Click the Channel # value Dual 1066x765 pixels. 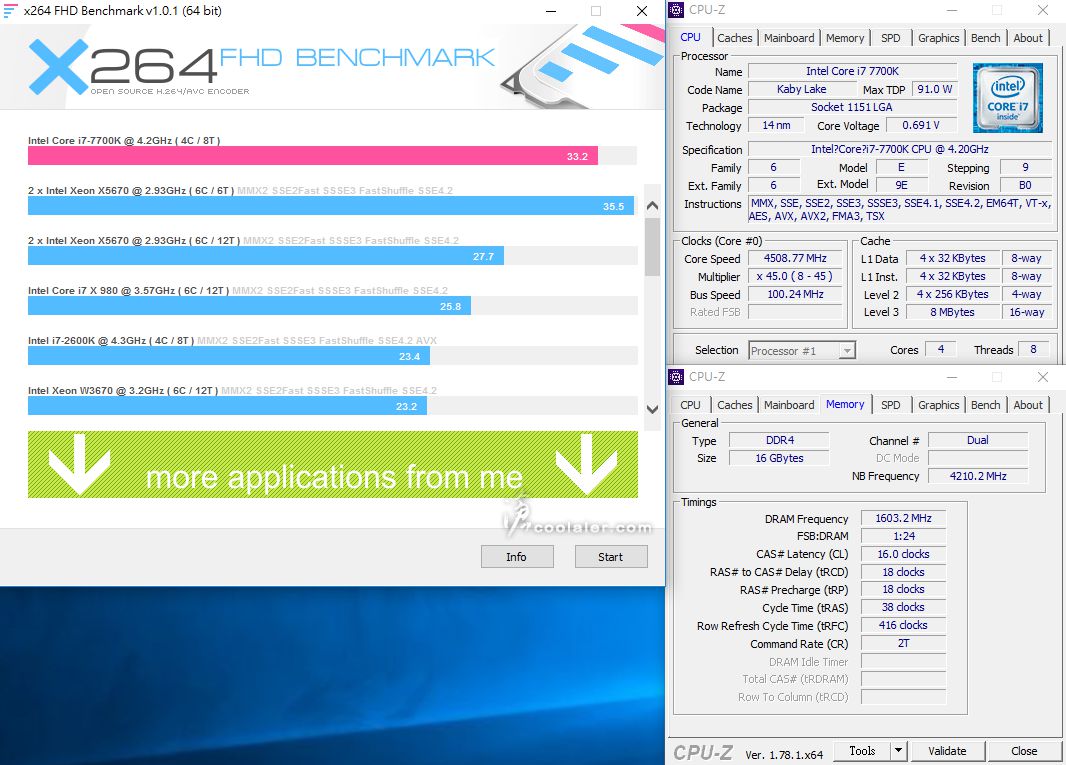pos(978,441)
